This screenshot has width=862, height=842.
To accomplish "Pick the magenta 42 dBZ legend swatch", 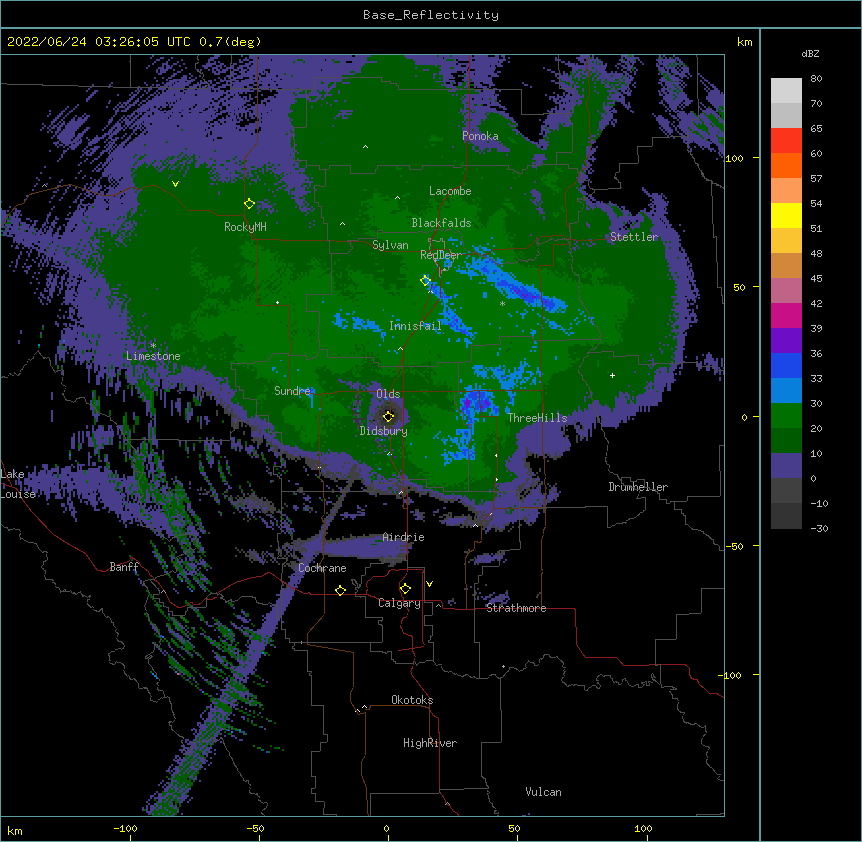I will pos(786,315).
